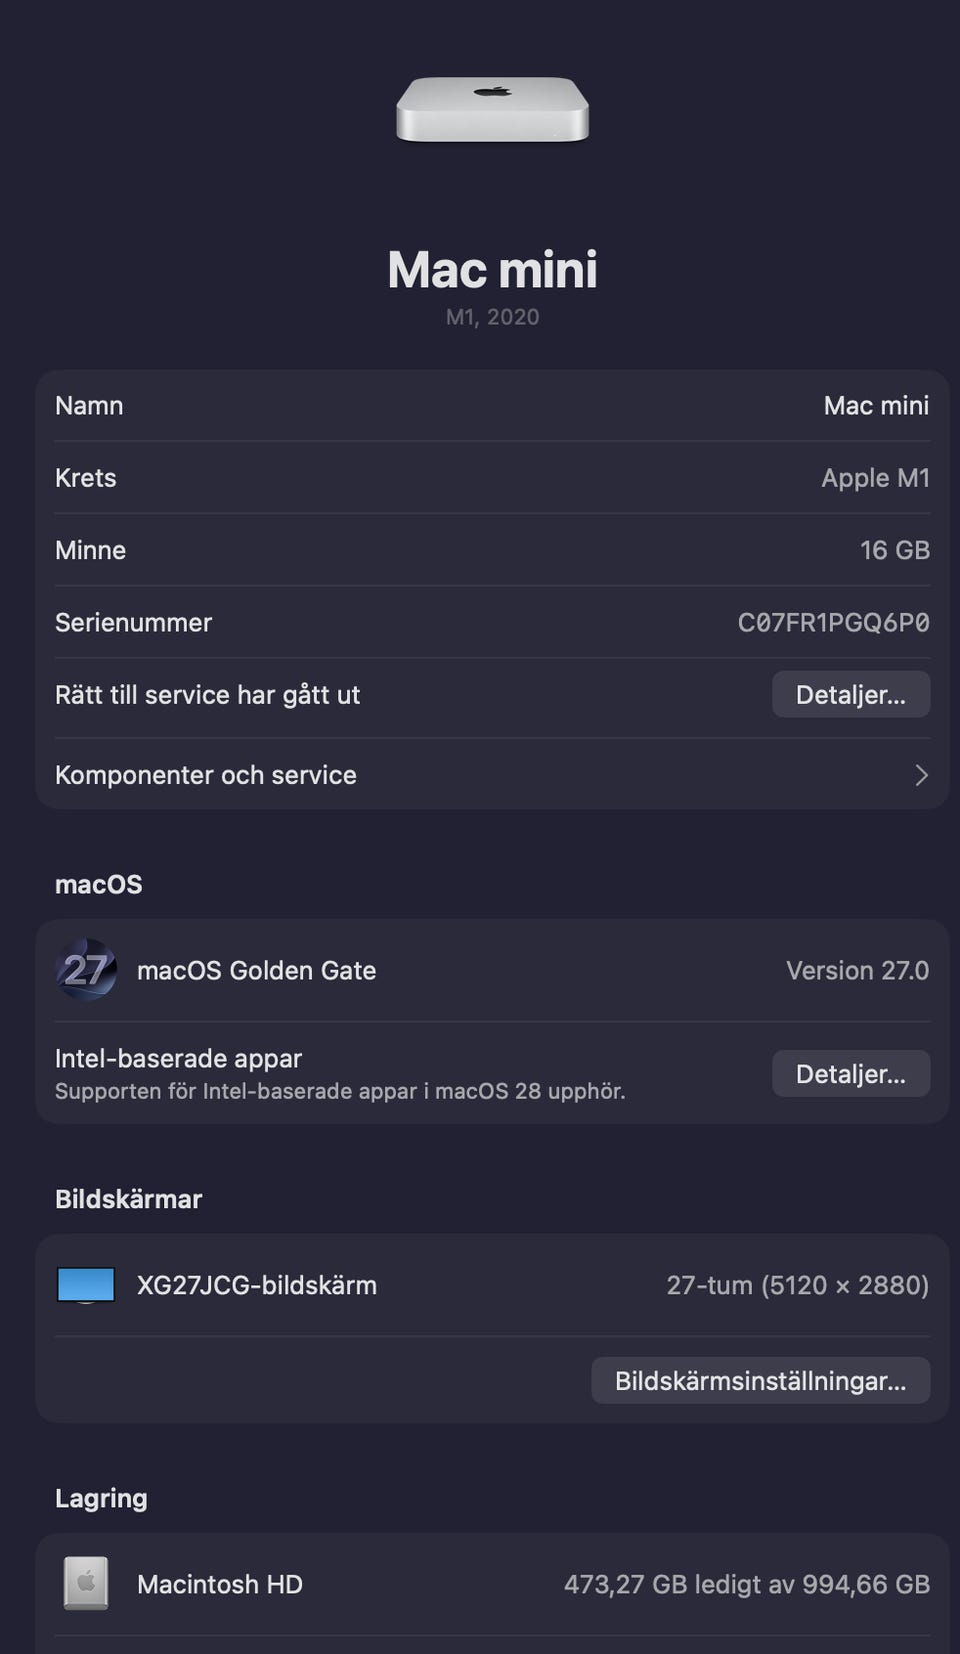Open Detaljer for Intel-baserade appar
Screen dimensions: 960x1654
click(851, 1073)
